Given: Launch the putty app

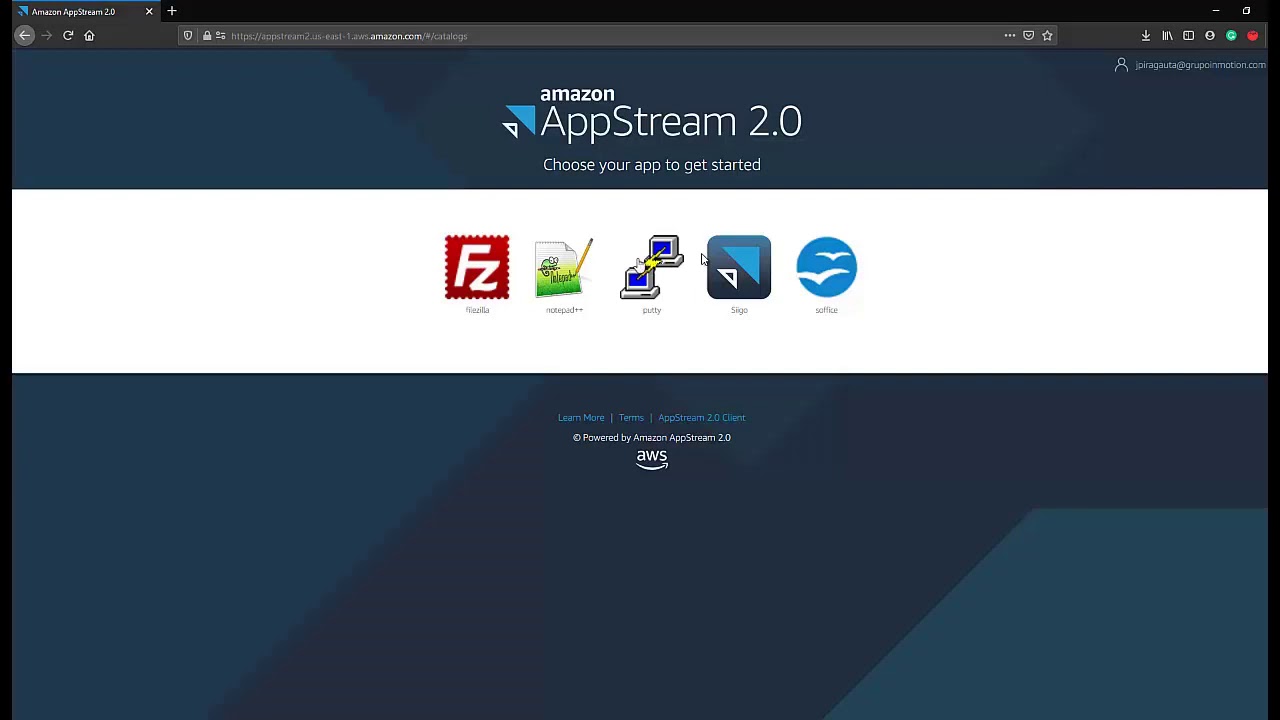Looking at the screenshot, I should 652,268.
